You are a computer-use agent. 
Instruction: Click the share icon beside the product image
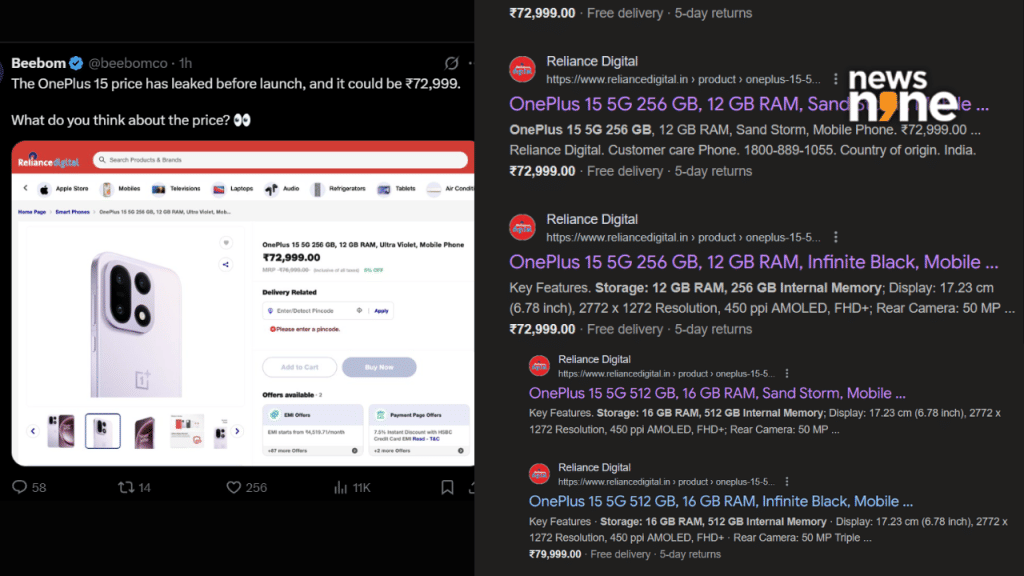pyautogui.click(x=225, y=263)
